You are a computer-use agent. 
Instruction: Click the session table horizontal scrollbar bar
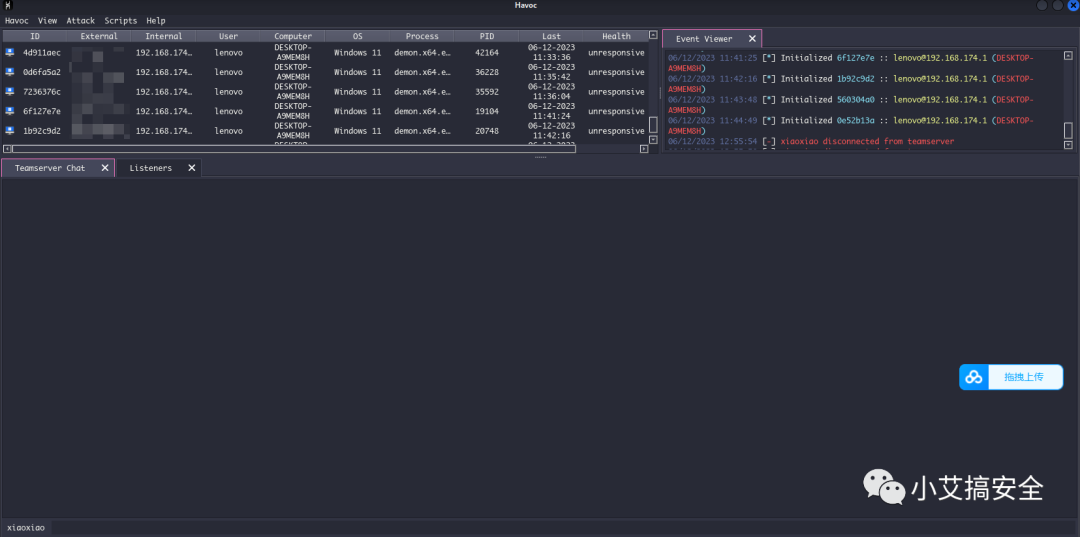[x=294, y=148]
